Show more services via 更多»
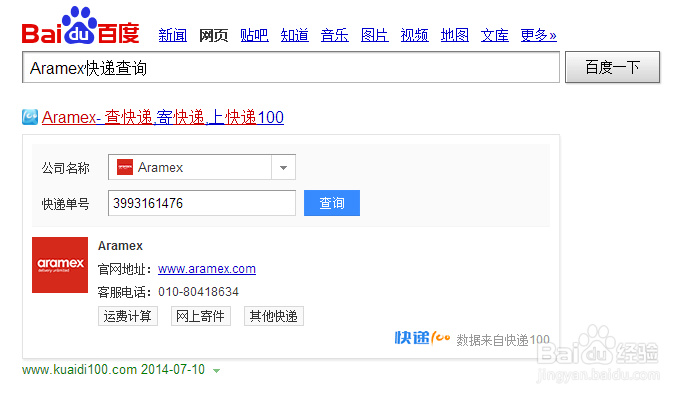 click(x=538, y=35)
